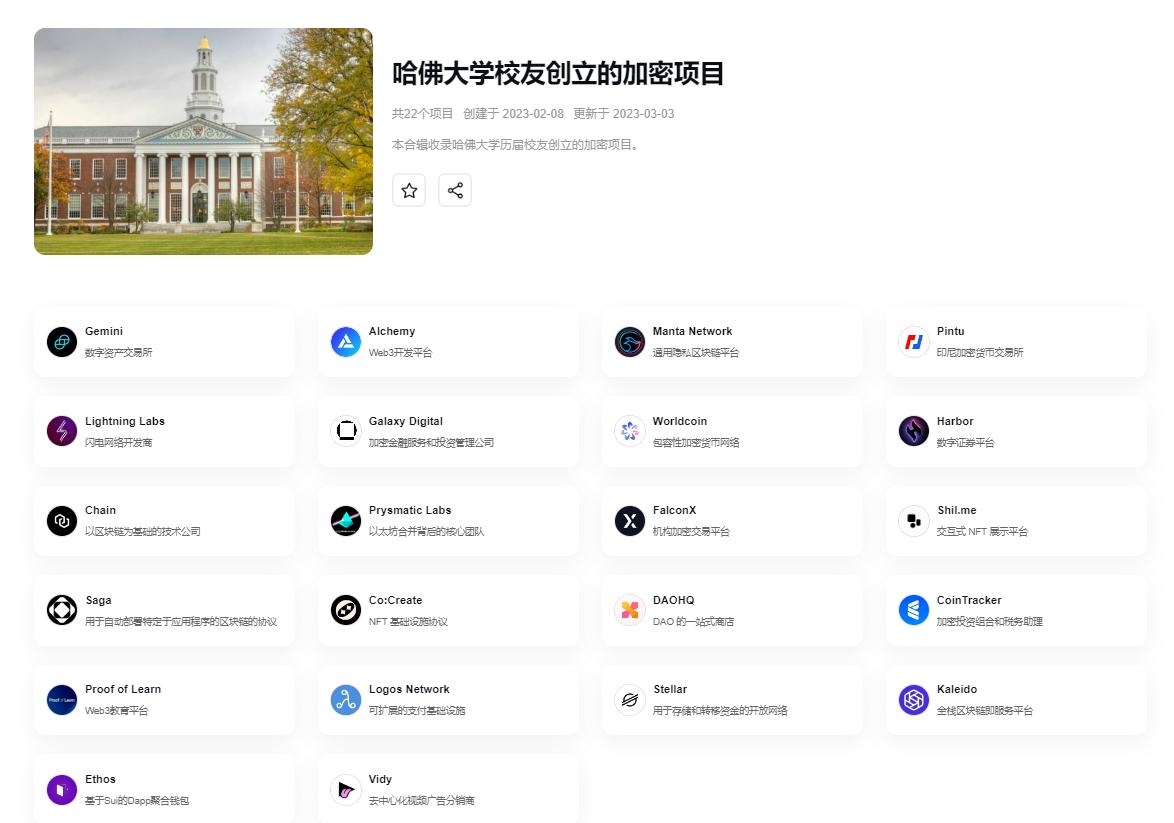Image resolution: width=1174 pixels, height=823 pixels.
Task: Select the CoinTracker logo icon
Action: (914, 610)
